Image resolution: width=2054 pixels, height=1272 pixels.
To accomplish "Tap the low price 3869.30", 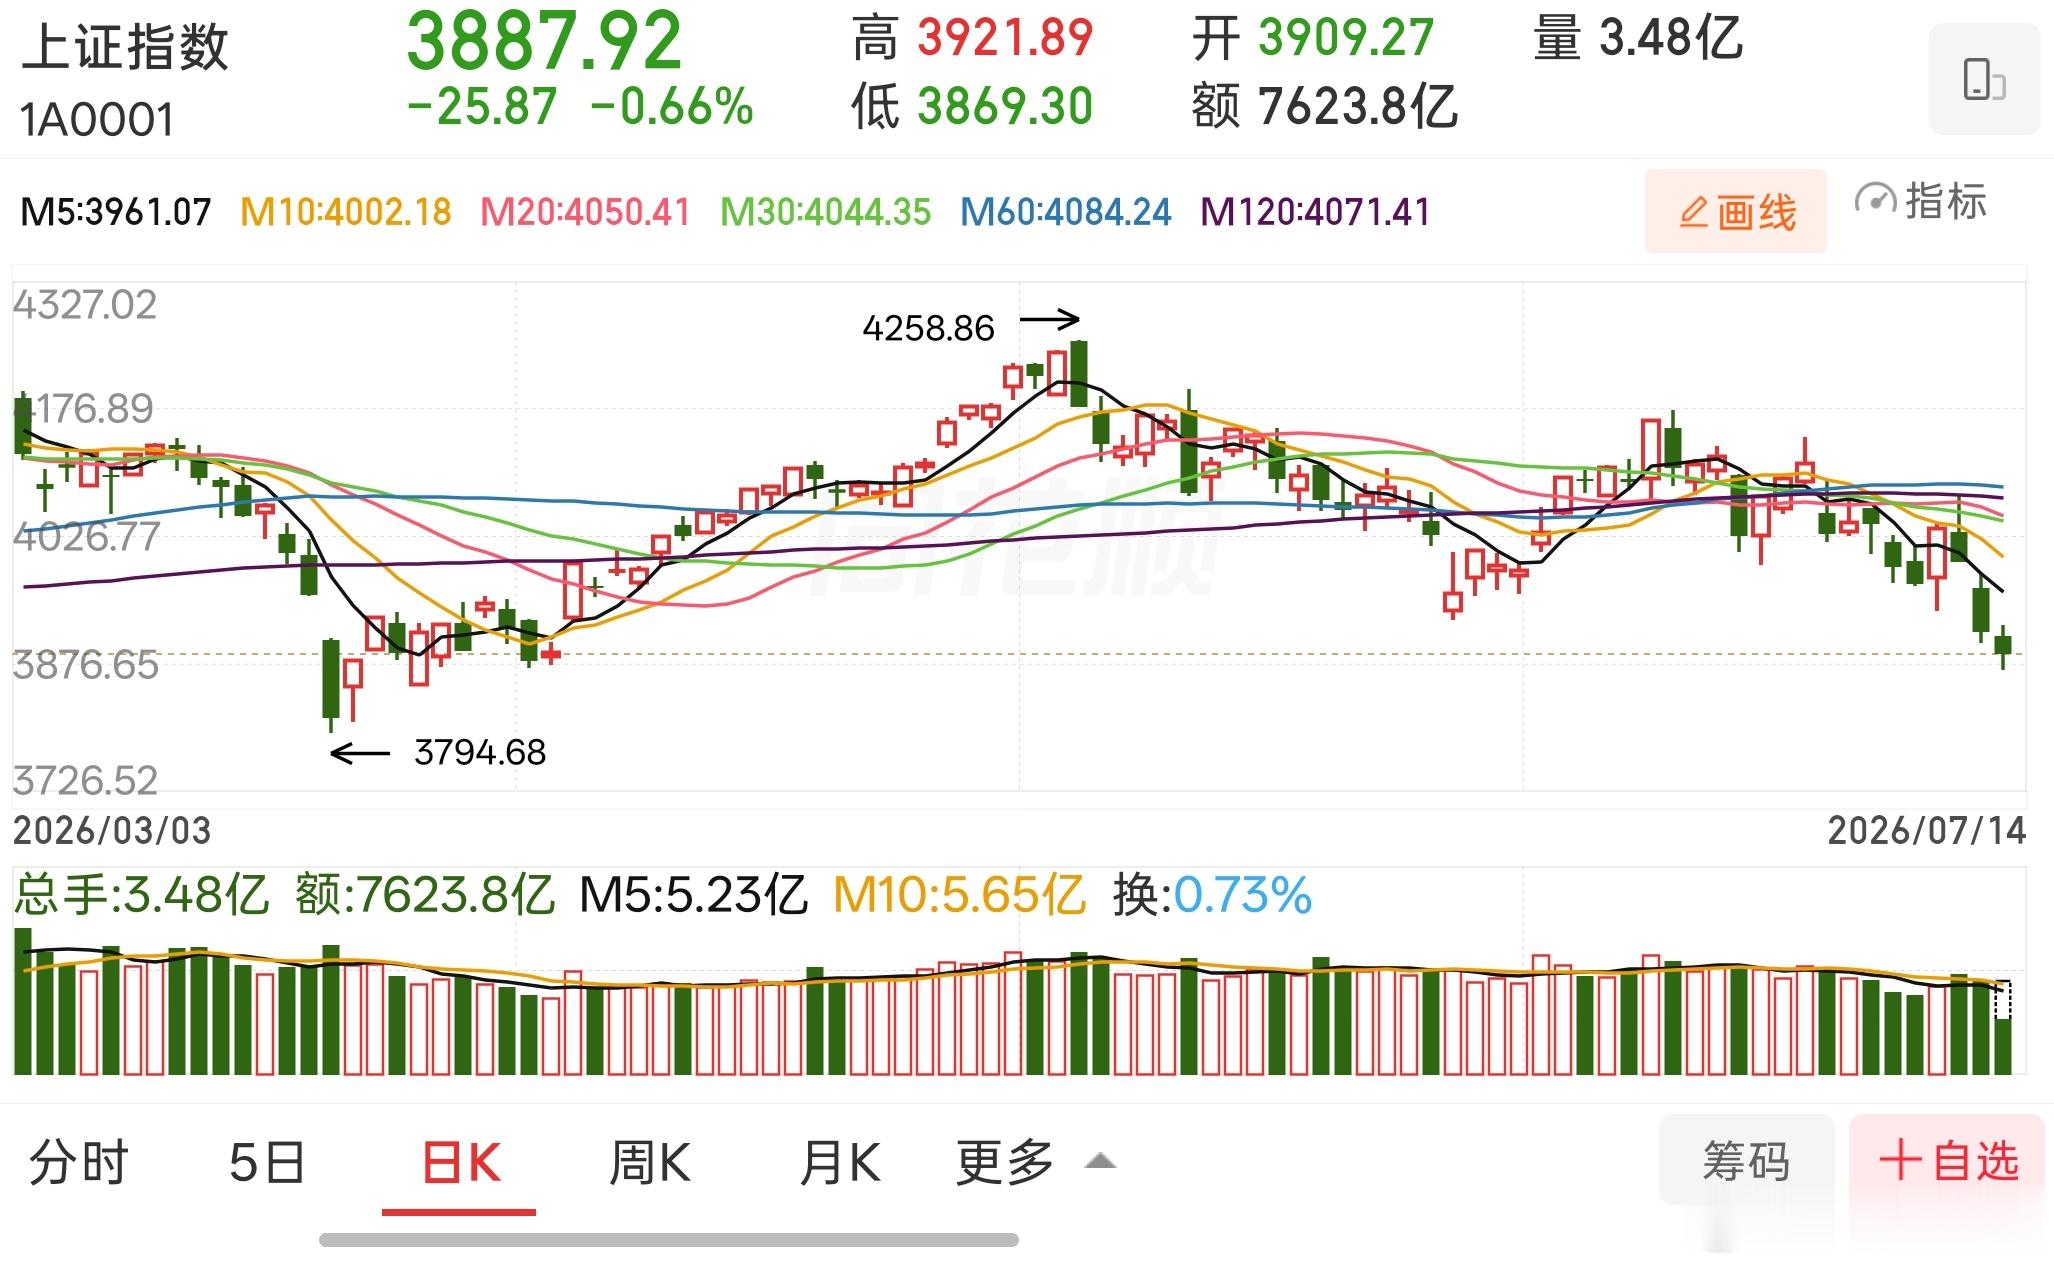I will point(1006,106).
